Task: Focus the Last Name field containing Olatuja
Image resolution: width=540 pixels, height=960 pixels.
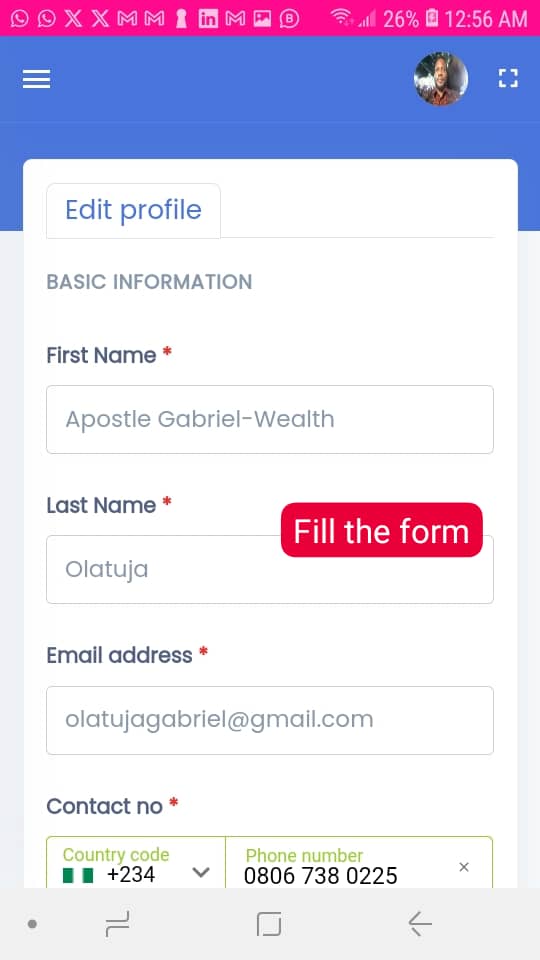Action: (x=270, y=569)
